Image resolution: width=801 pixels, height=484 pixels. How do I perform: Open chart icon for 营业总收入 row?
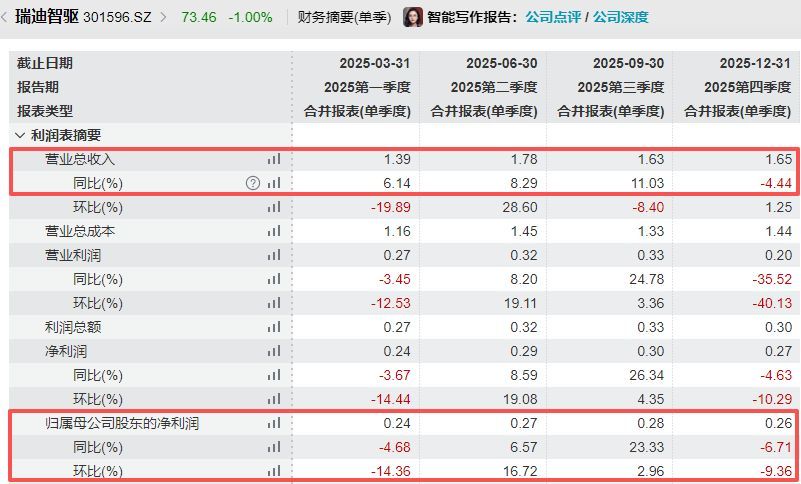pos(274,159)
